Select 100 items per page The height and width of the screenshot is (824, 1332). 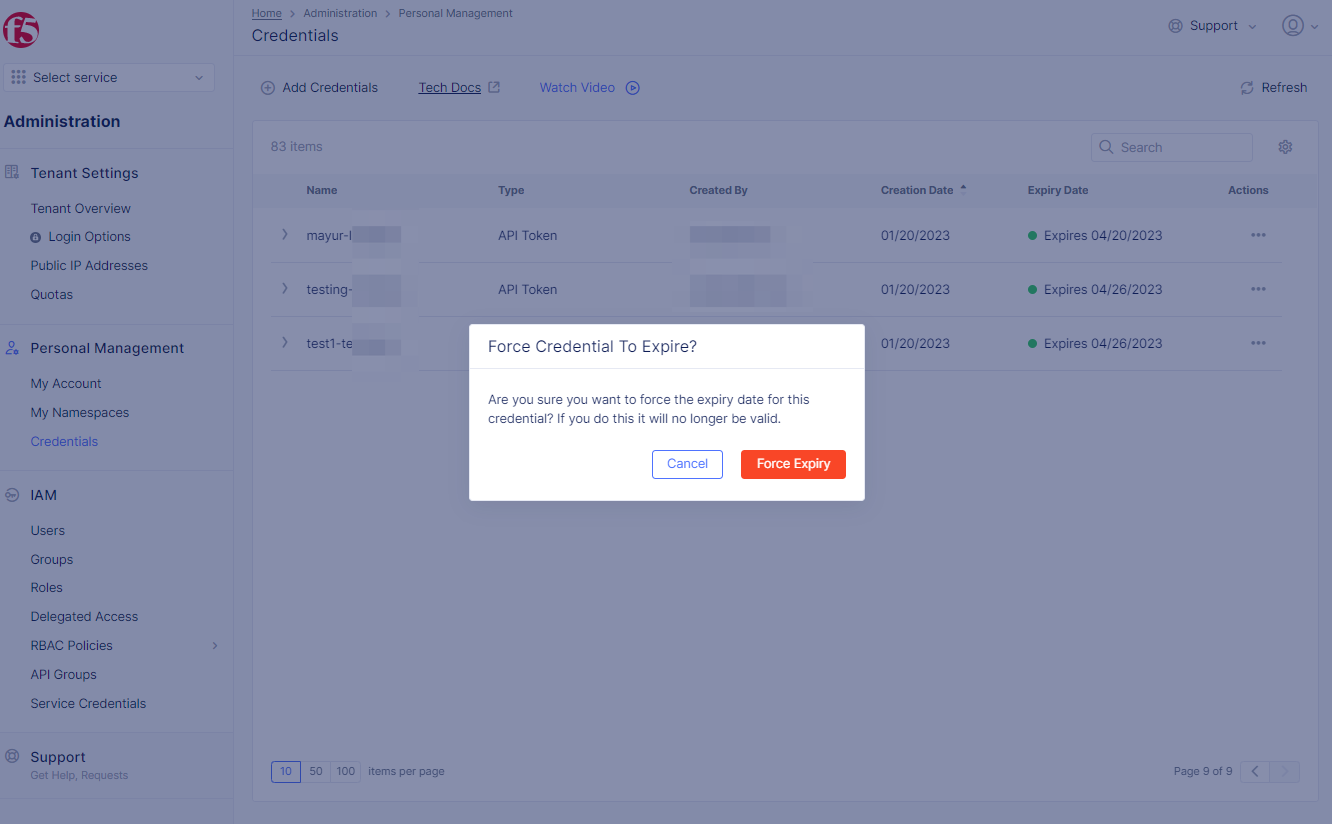point(345,771)
